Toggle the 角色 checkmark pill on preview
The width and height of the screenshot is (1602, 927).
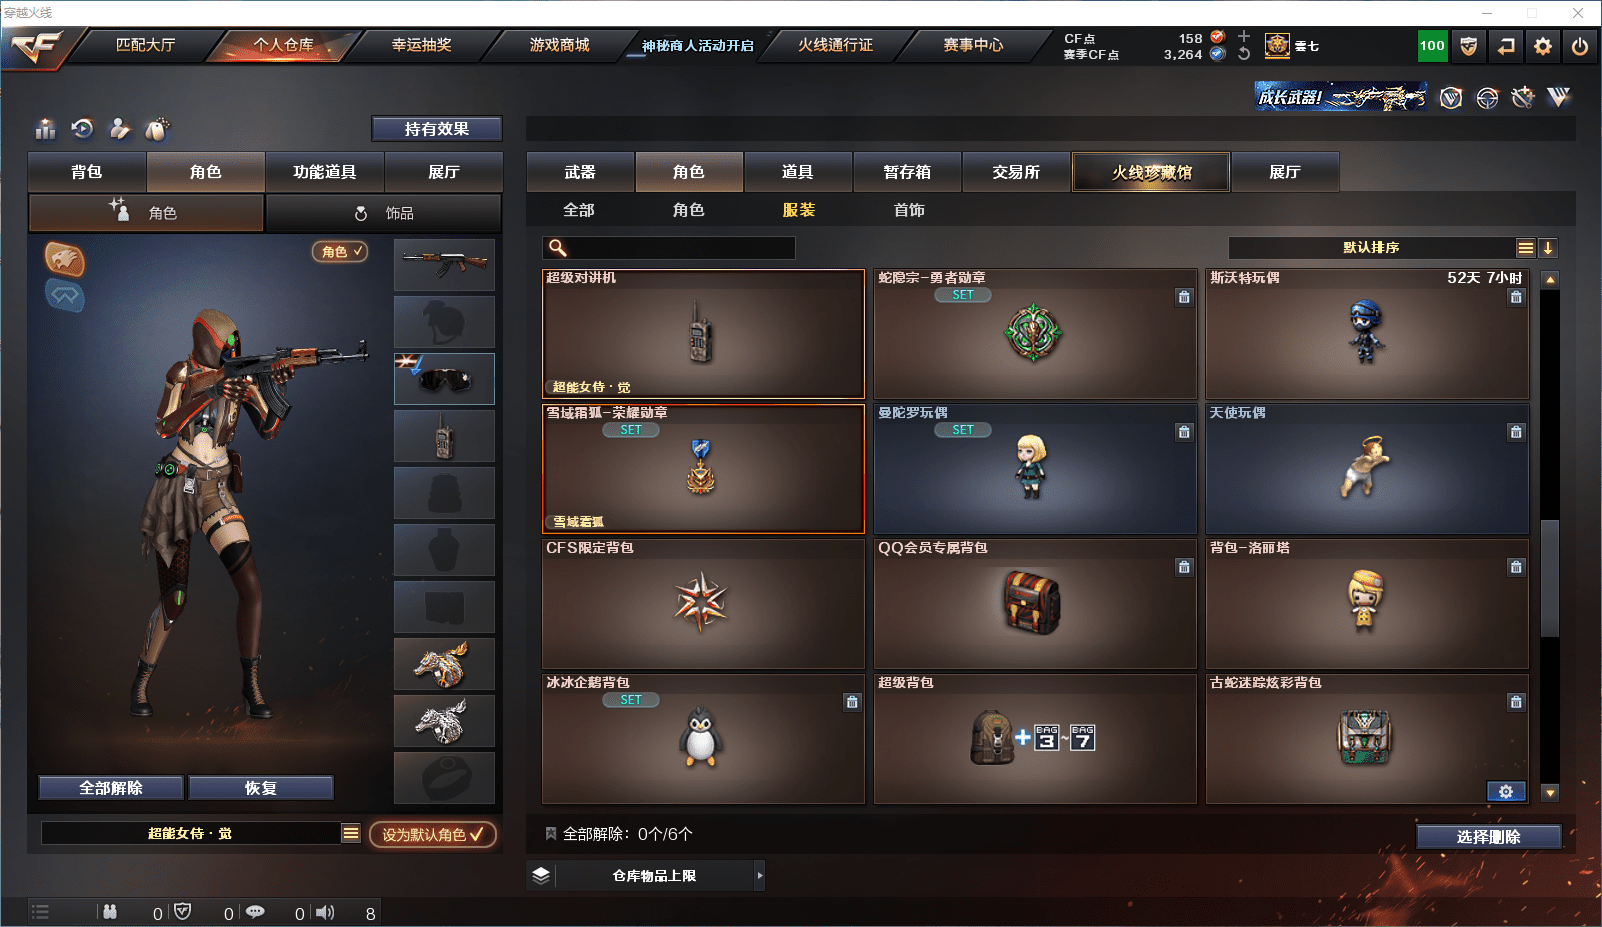point(340,252)
